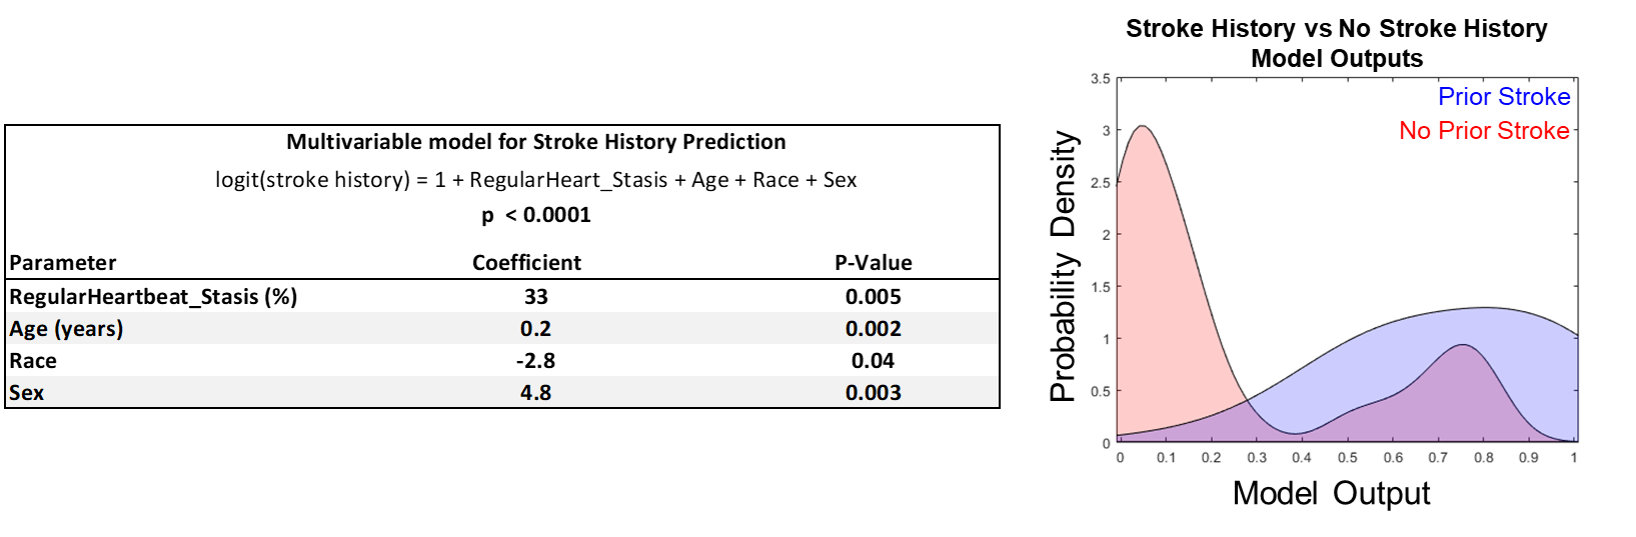Click the peak of the pink density curve
Viewport: 1636px width, 537px height.
[x=1142, y=127]
